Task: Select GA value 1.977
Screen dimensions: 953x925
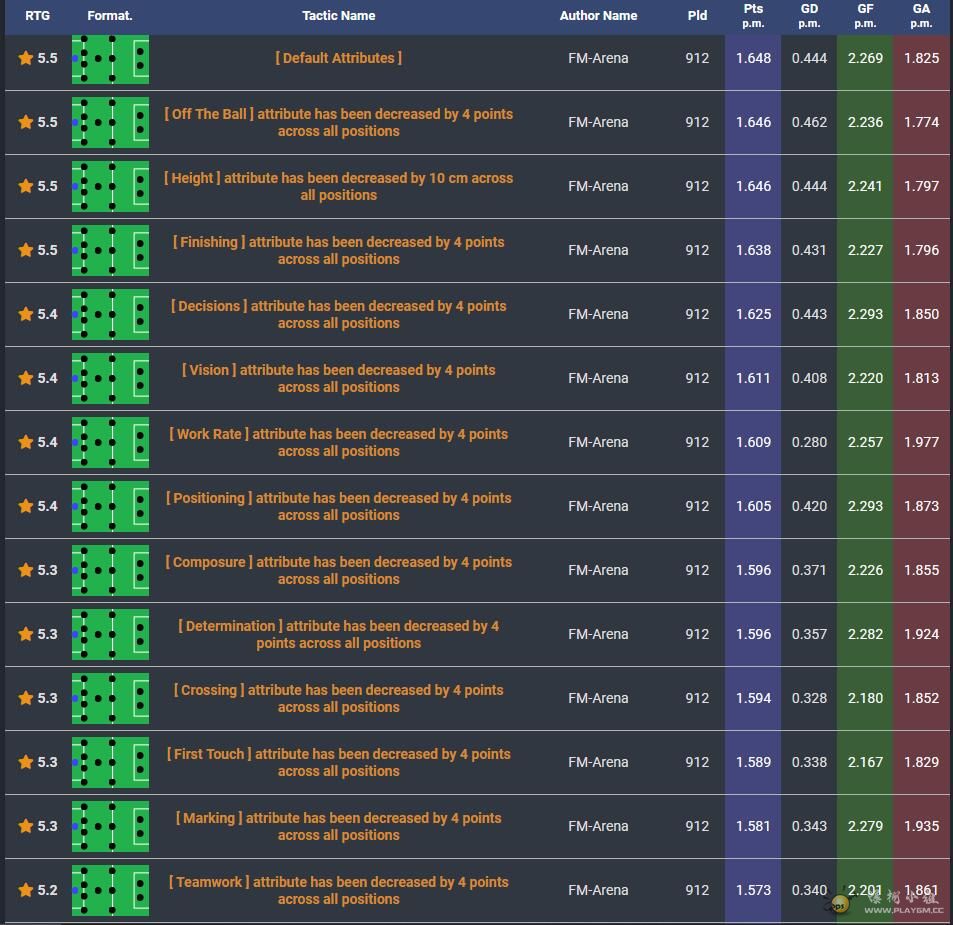Action: (x=921, y=442)
